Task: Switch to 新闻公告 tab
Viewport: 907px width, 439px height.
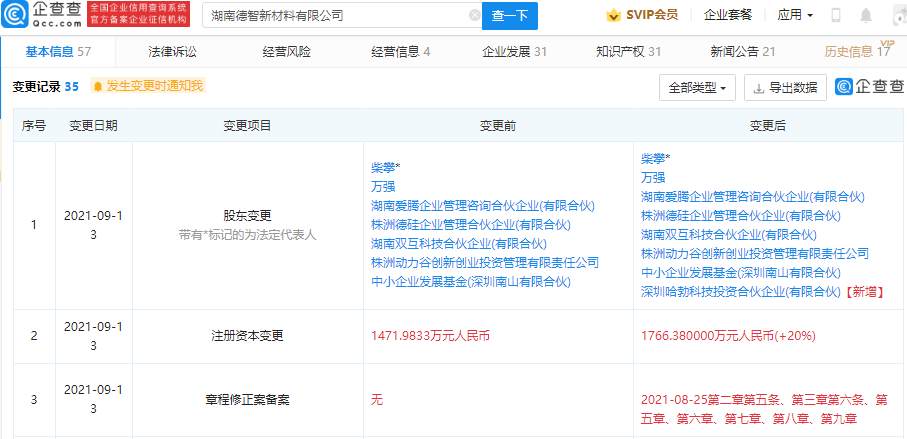Action: coord(743,52)
